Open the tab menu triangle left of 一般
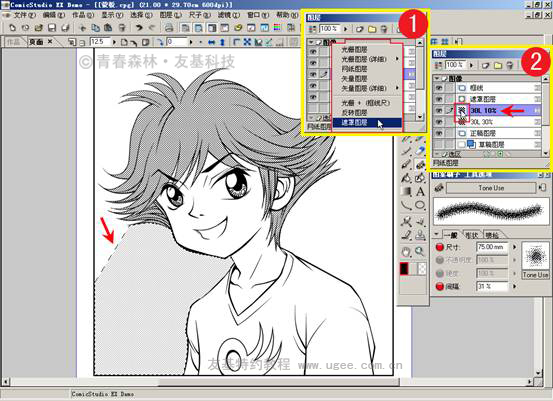The height and width of the screenshot is (401, 553). point(437,234)
